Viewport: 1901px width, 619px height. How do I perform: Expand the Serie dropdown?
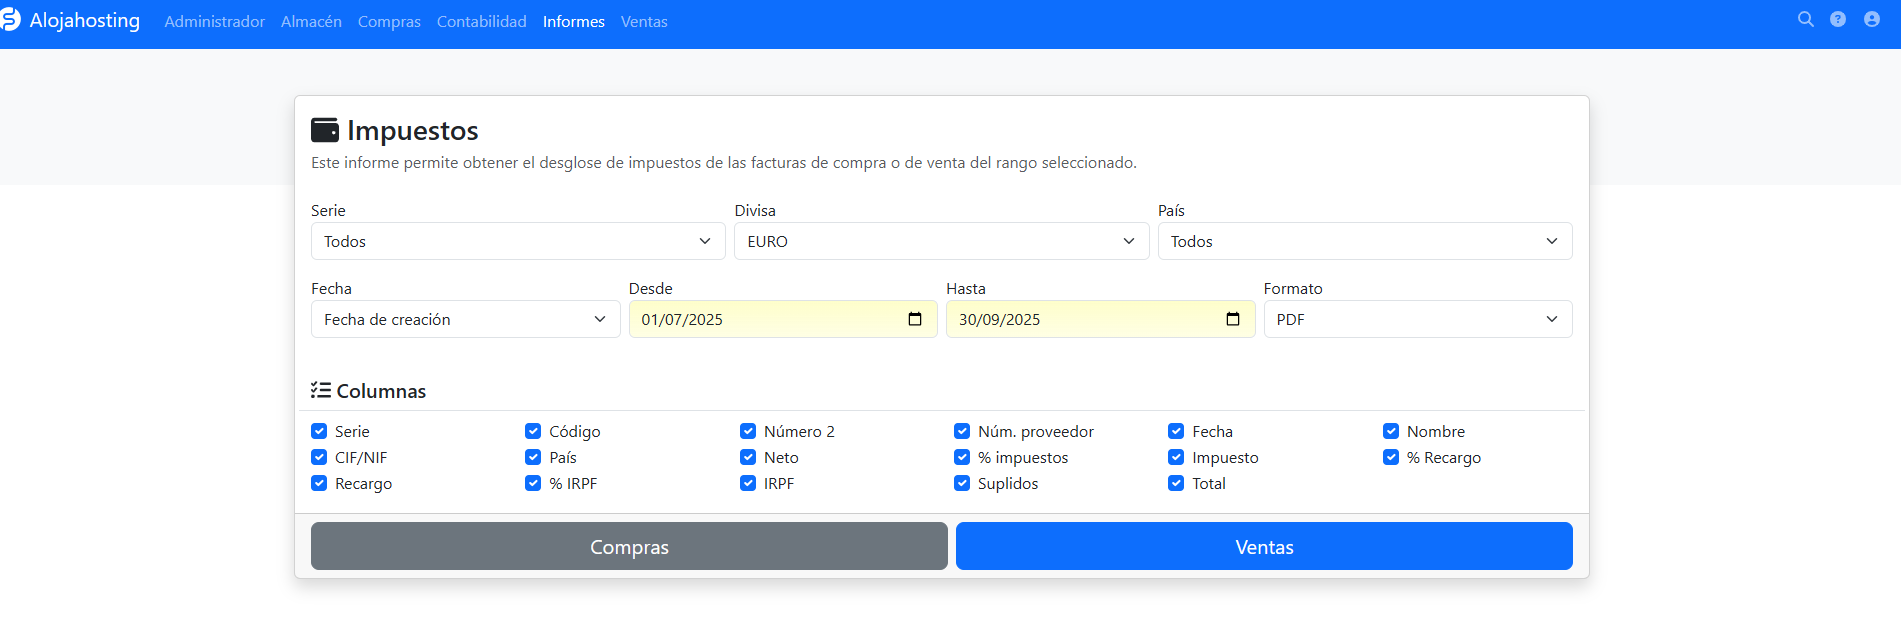(517, 241)
